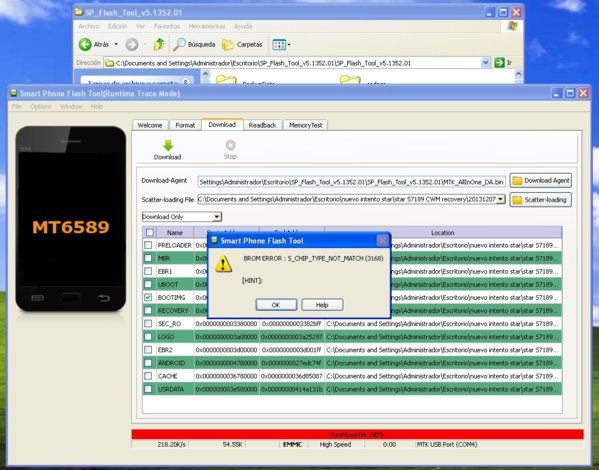
Task: Check the UBOOT partition checkbox
Action: pos(148,284)
